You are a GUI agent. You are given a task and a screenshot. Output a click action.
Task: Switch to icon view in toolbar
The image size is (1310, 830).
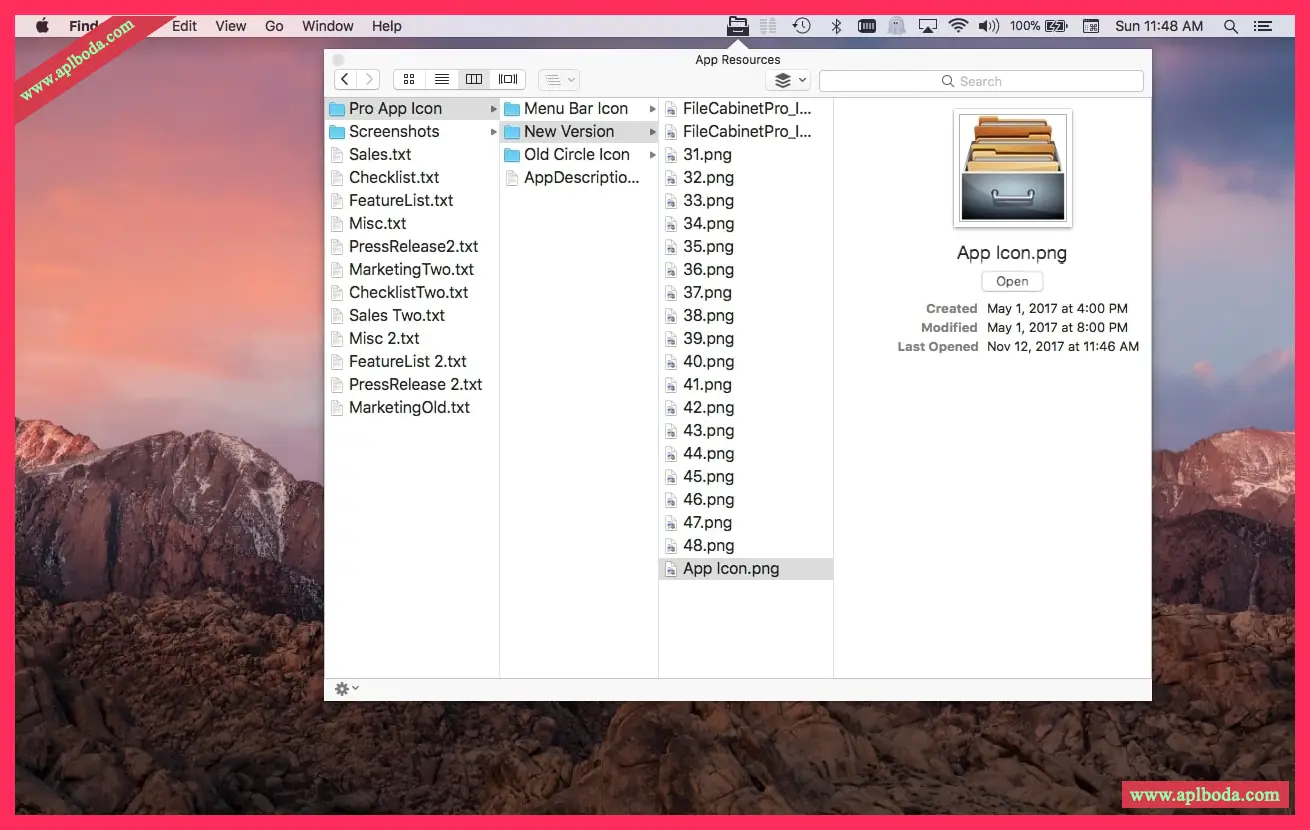[x=409, y=80]
